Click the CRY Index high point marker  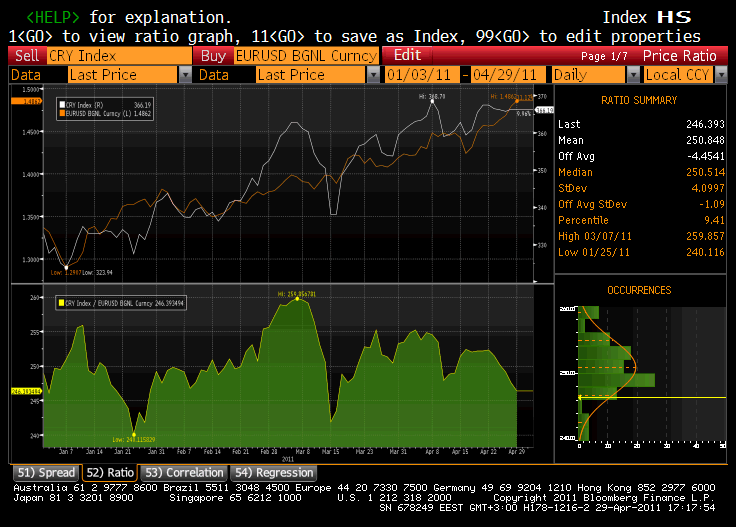432,101
